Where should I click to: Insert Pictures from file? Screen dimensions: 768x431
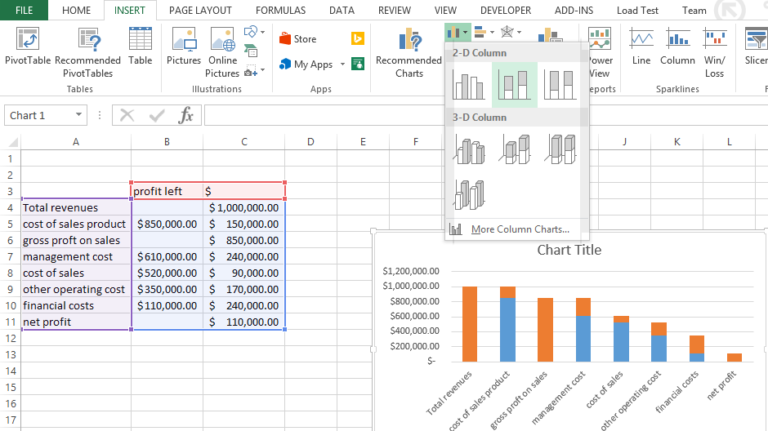pos(184,48)
